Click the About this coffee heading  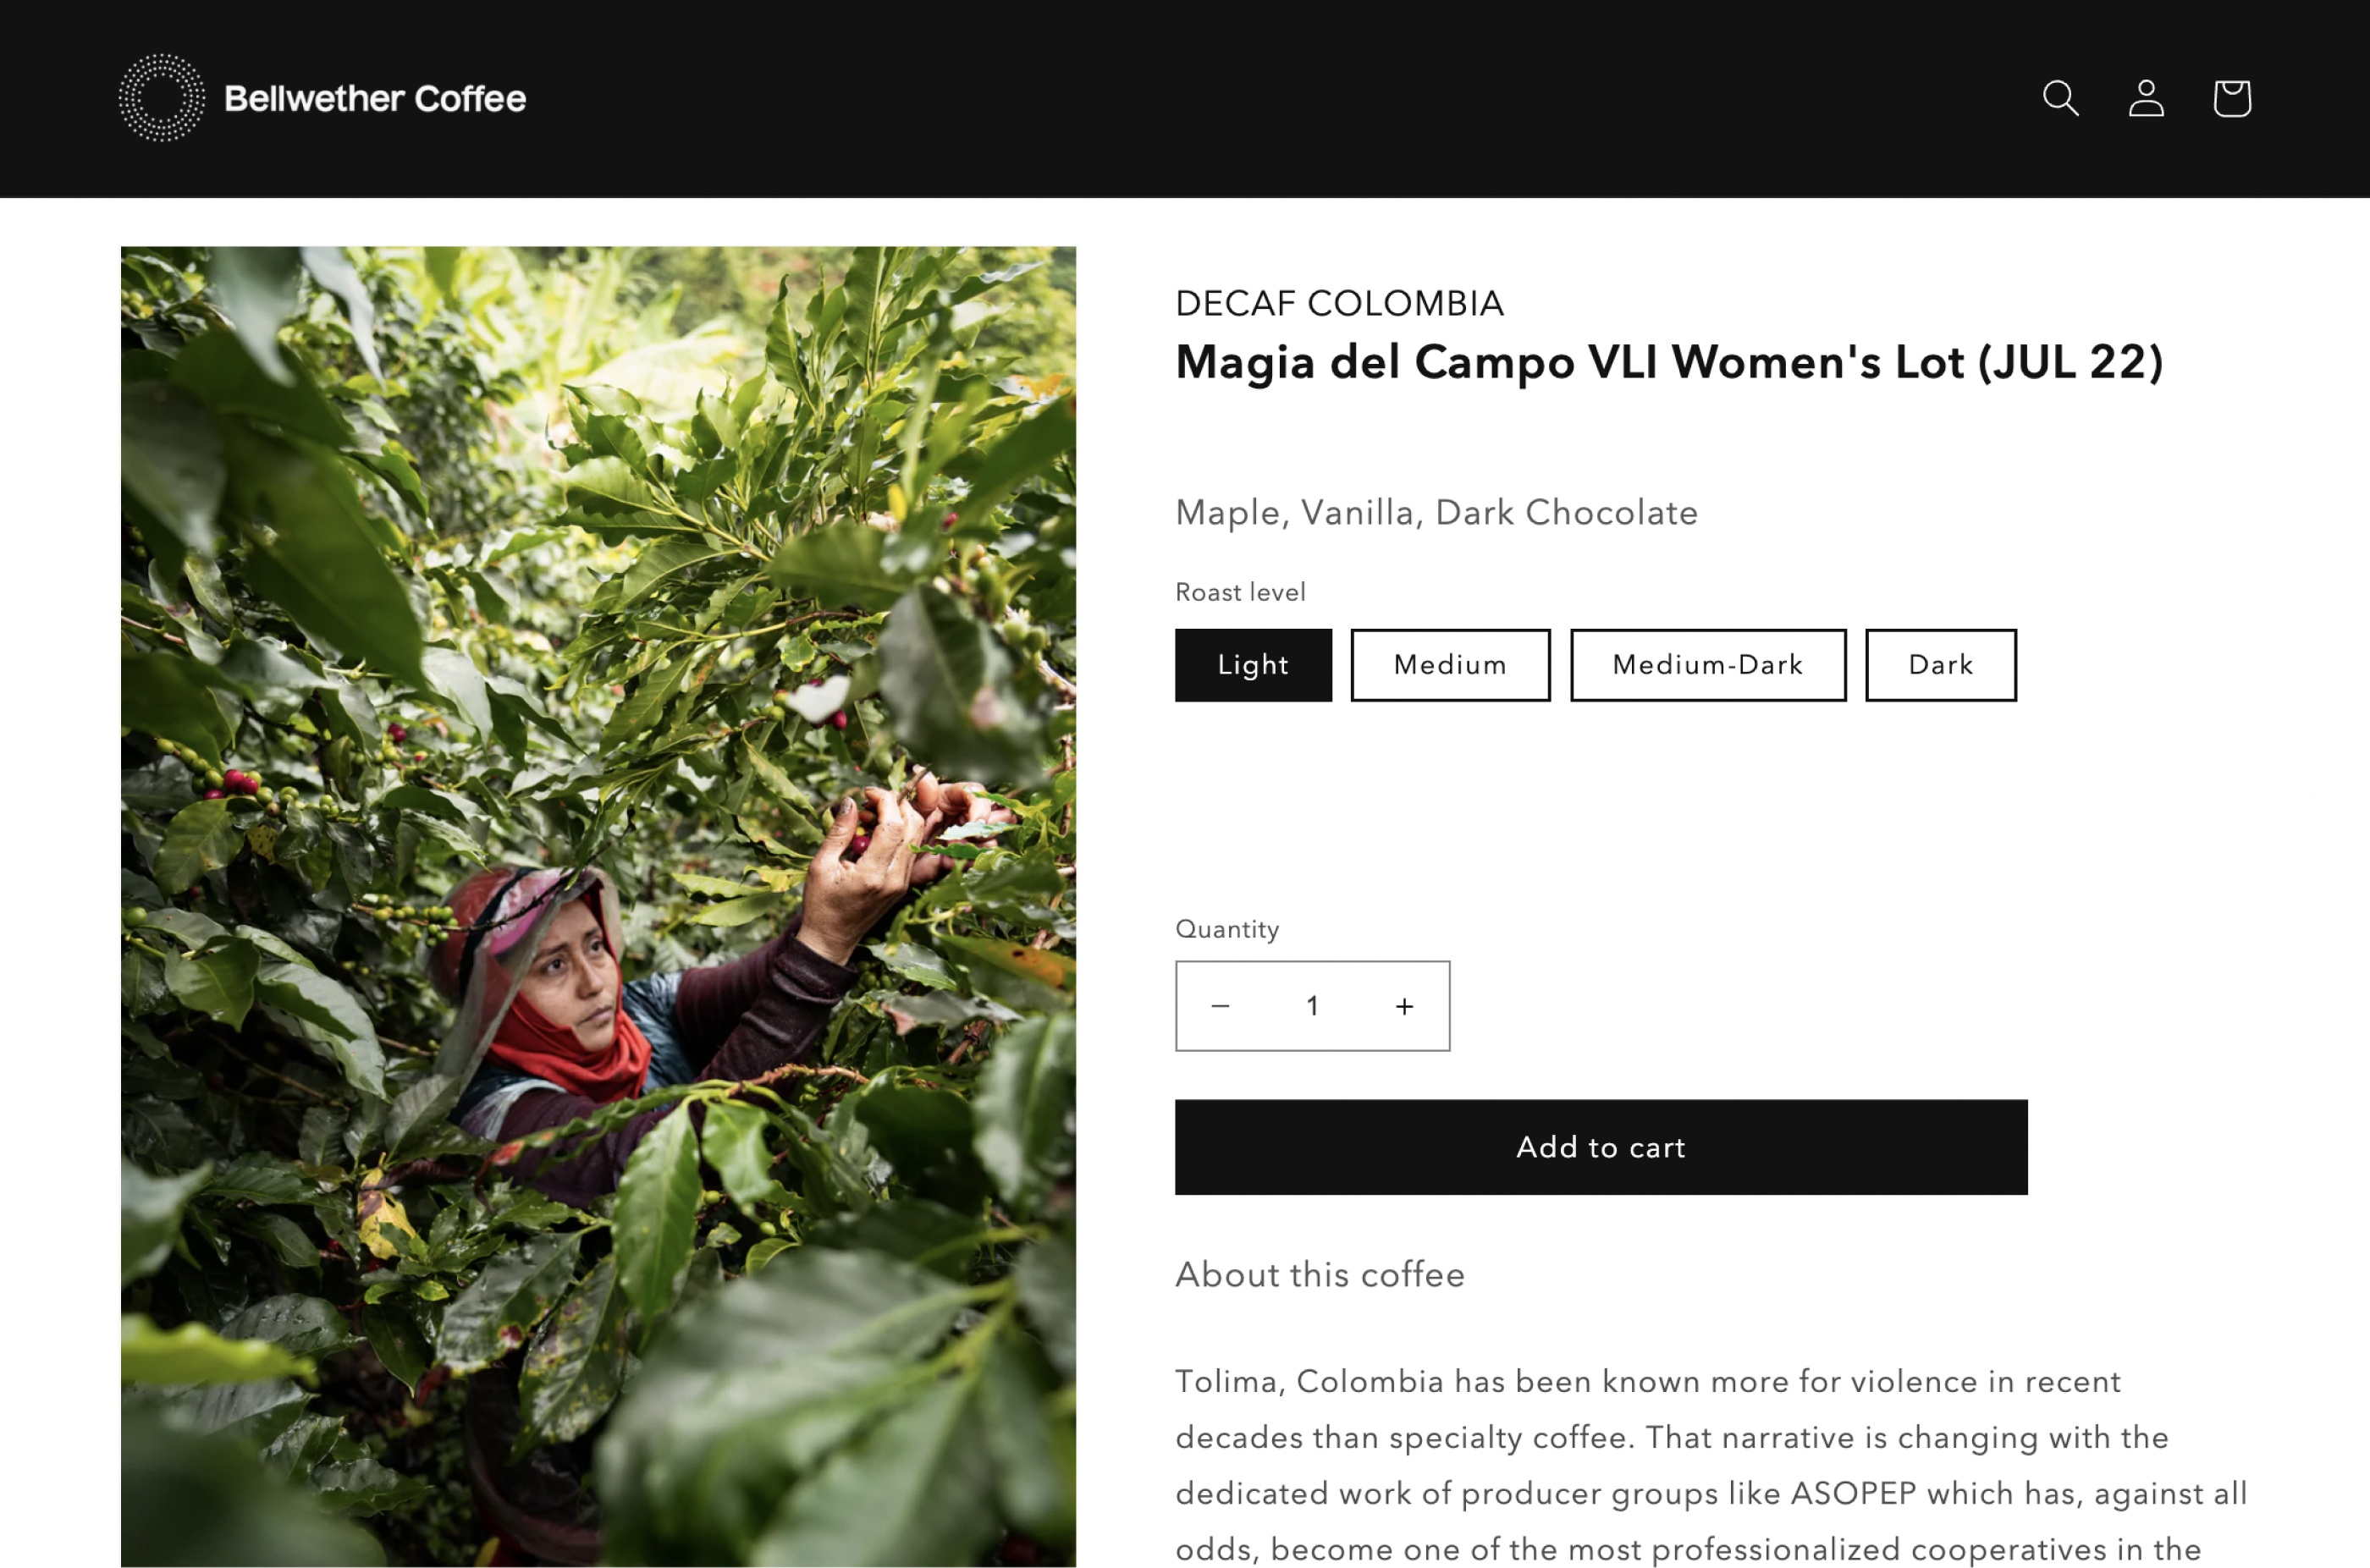click(1320, 1274)
